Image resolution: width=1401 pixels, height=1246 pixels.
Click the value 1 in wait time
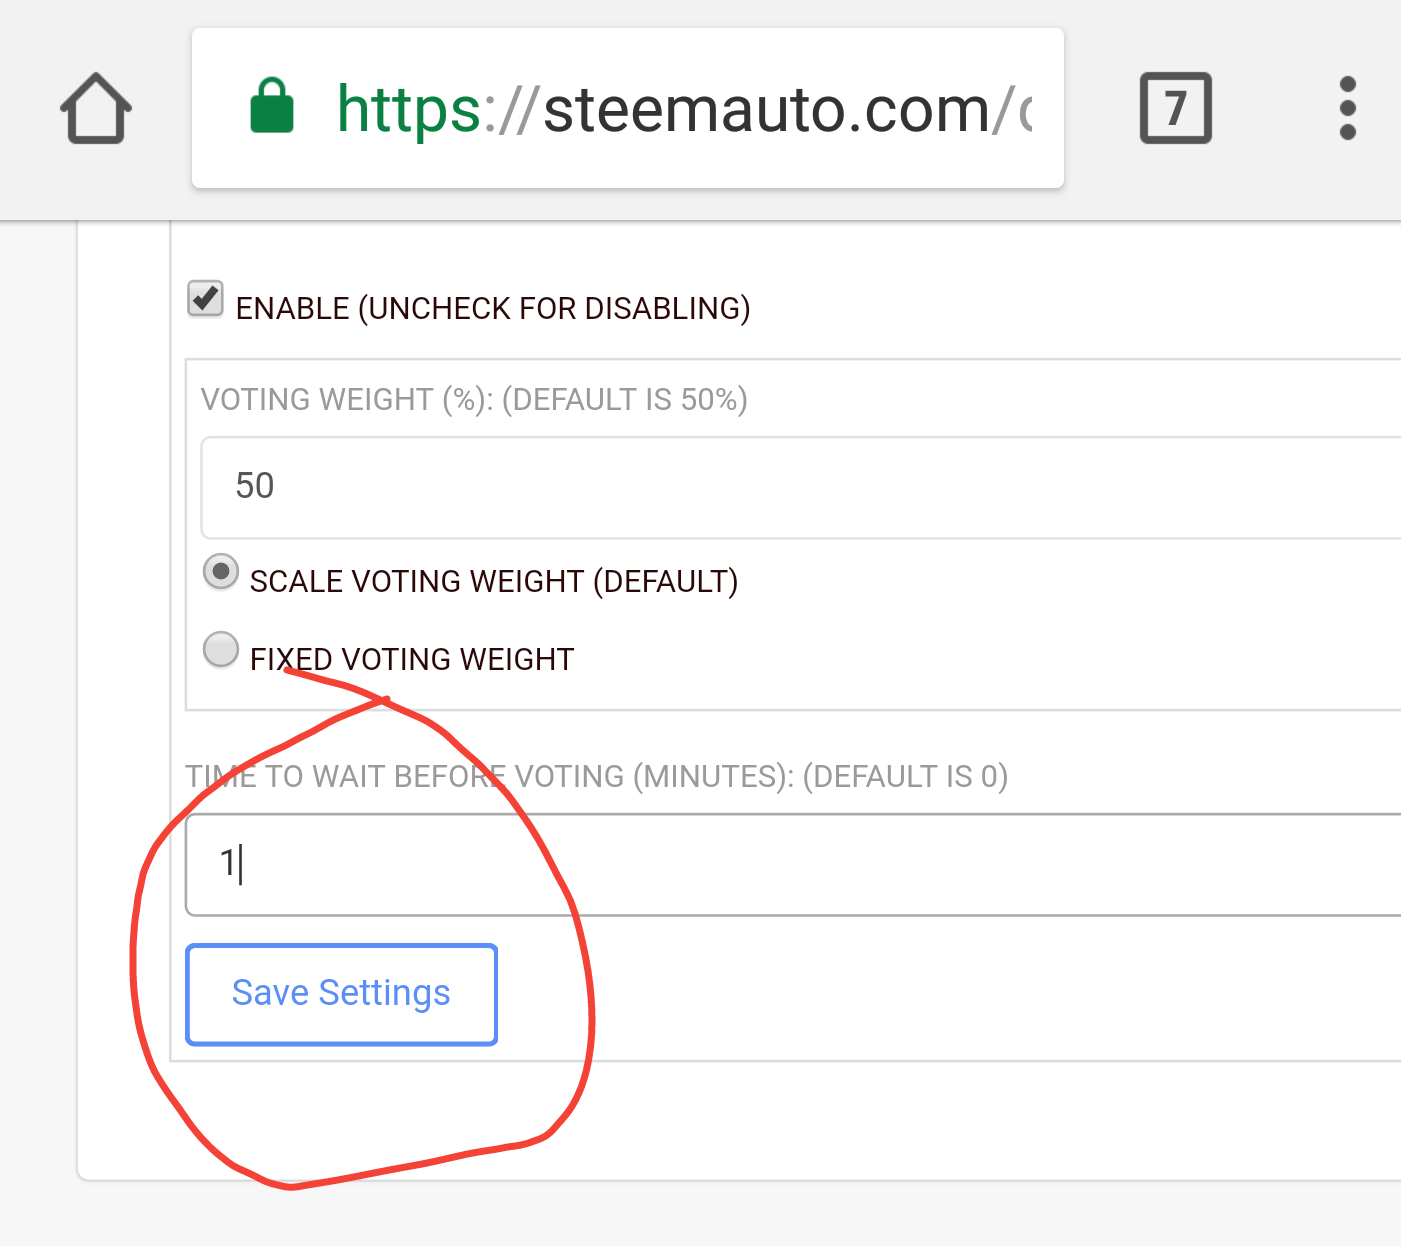pos(228,863)
